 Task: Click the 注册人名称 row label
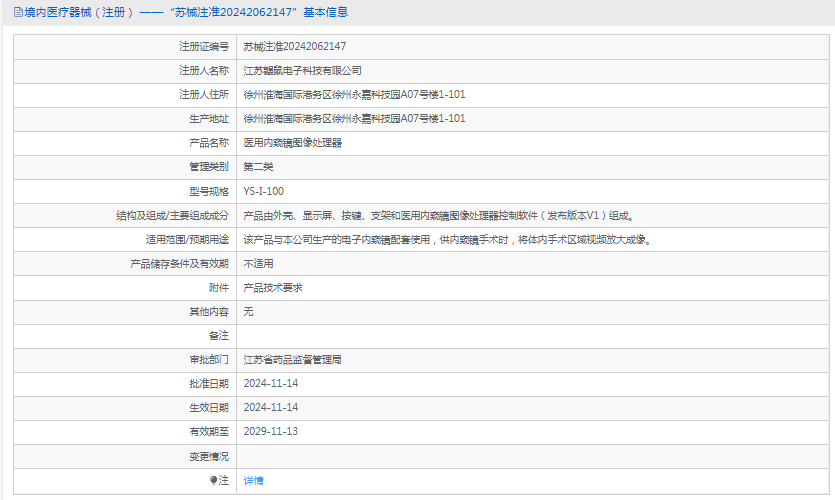click(204, 71)
